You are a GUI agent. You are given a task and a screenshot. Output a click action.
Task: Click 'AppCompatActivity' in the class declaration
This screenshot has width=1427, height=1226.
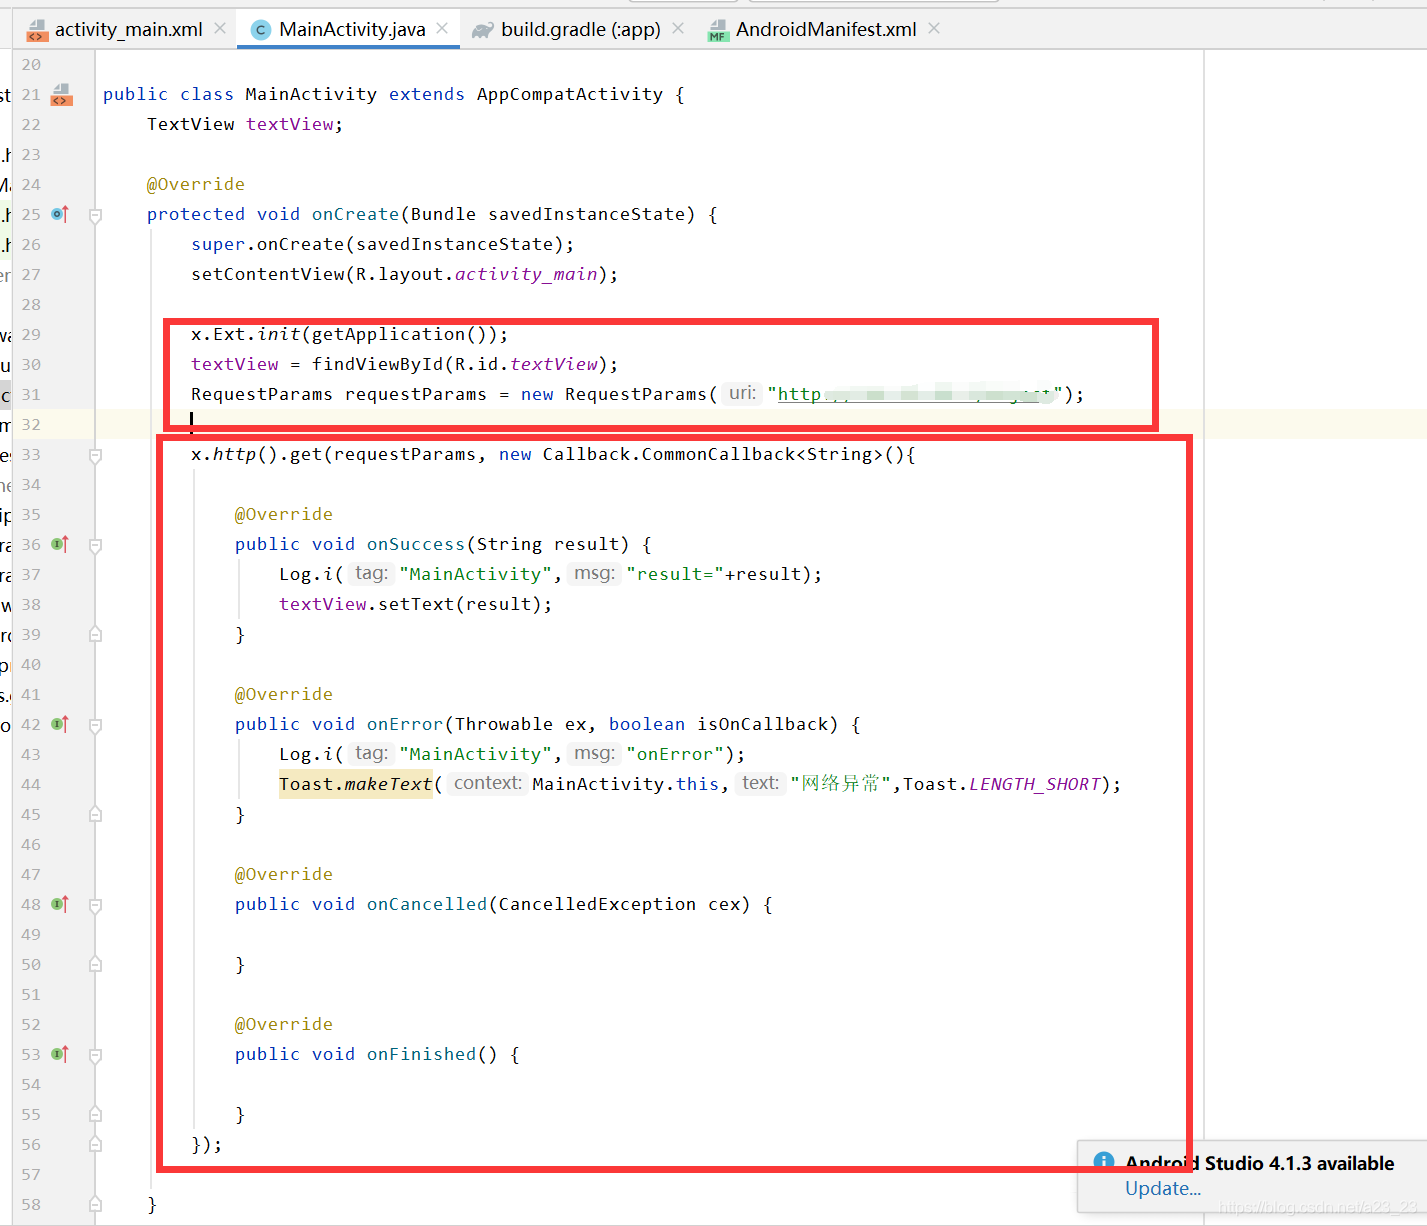click(570, 94)
